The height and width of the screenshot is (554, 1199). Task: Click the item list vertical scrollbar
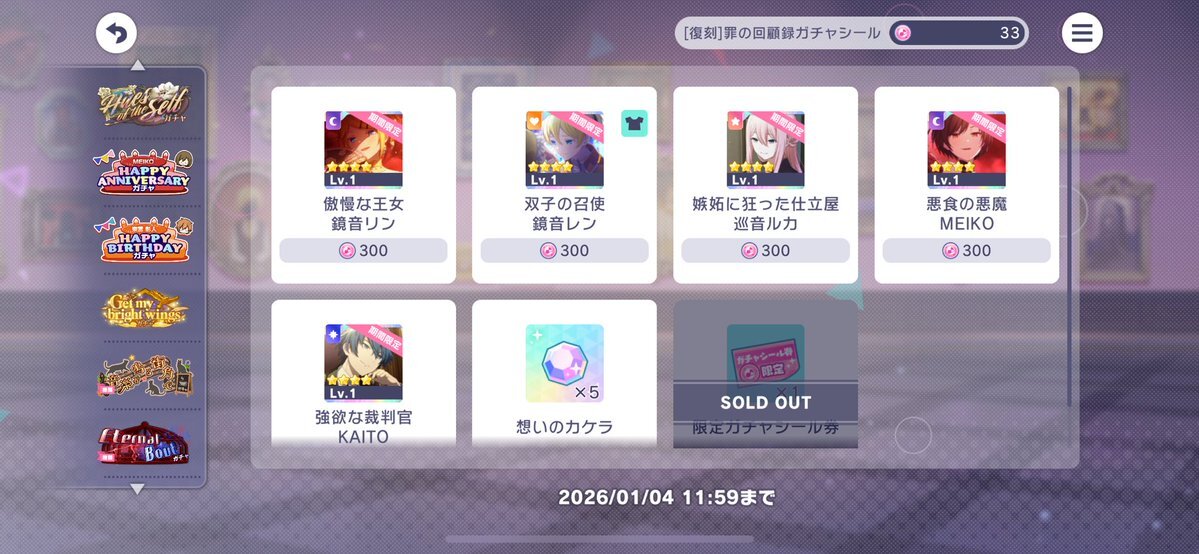pyautogui.click(x=1069, y=246)
